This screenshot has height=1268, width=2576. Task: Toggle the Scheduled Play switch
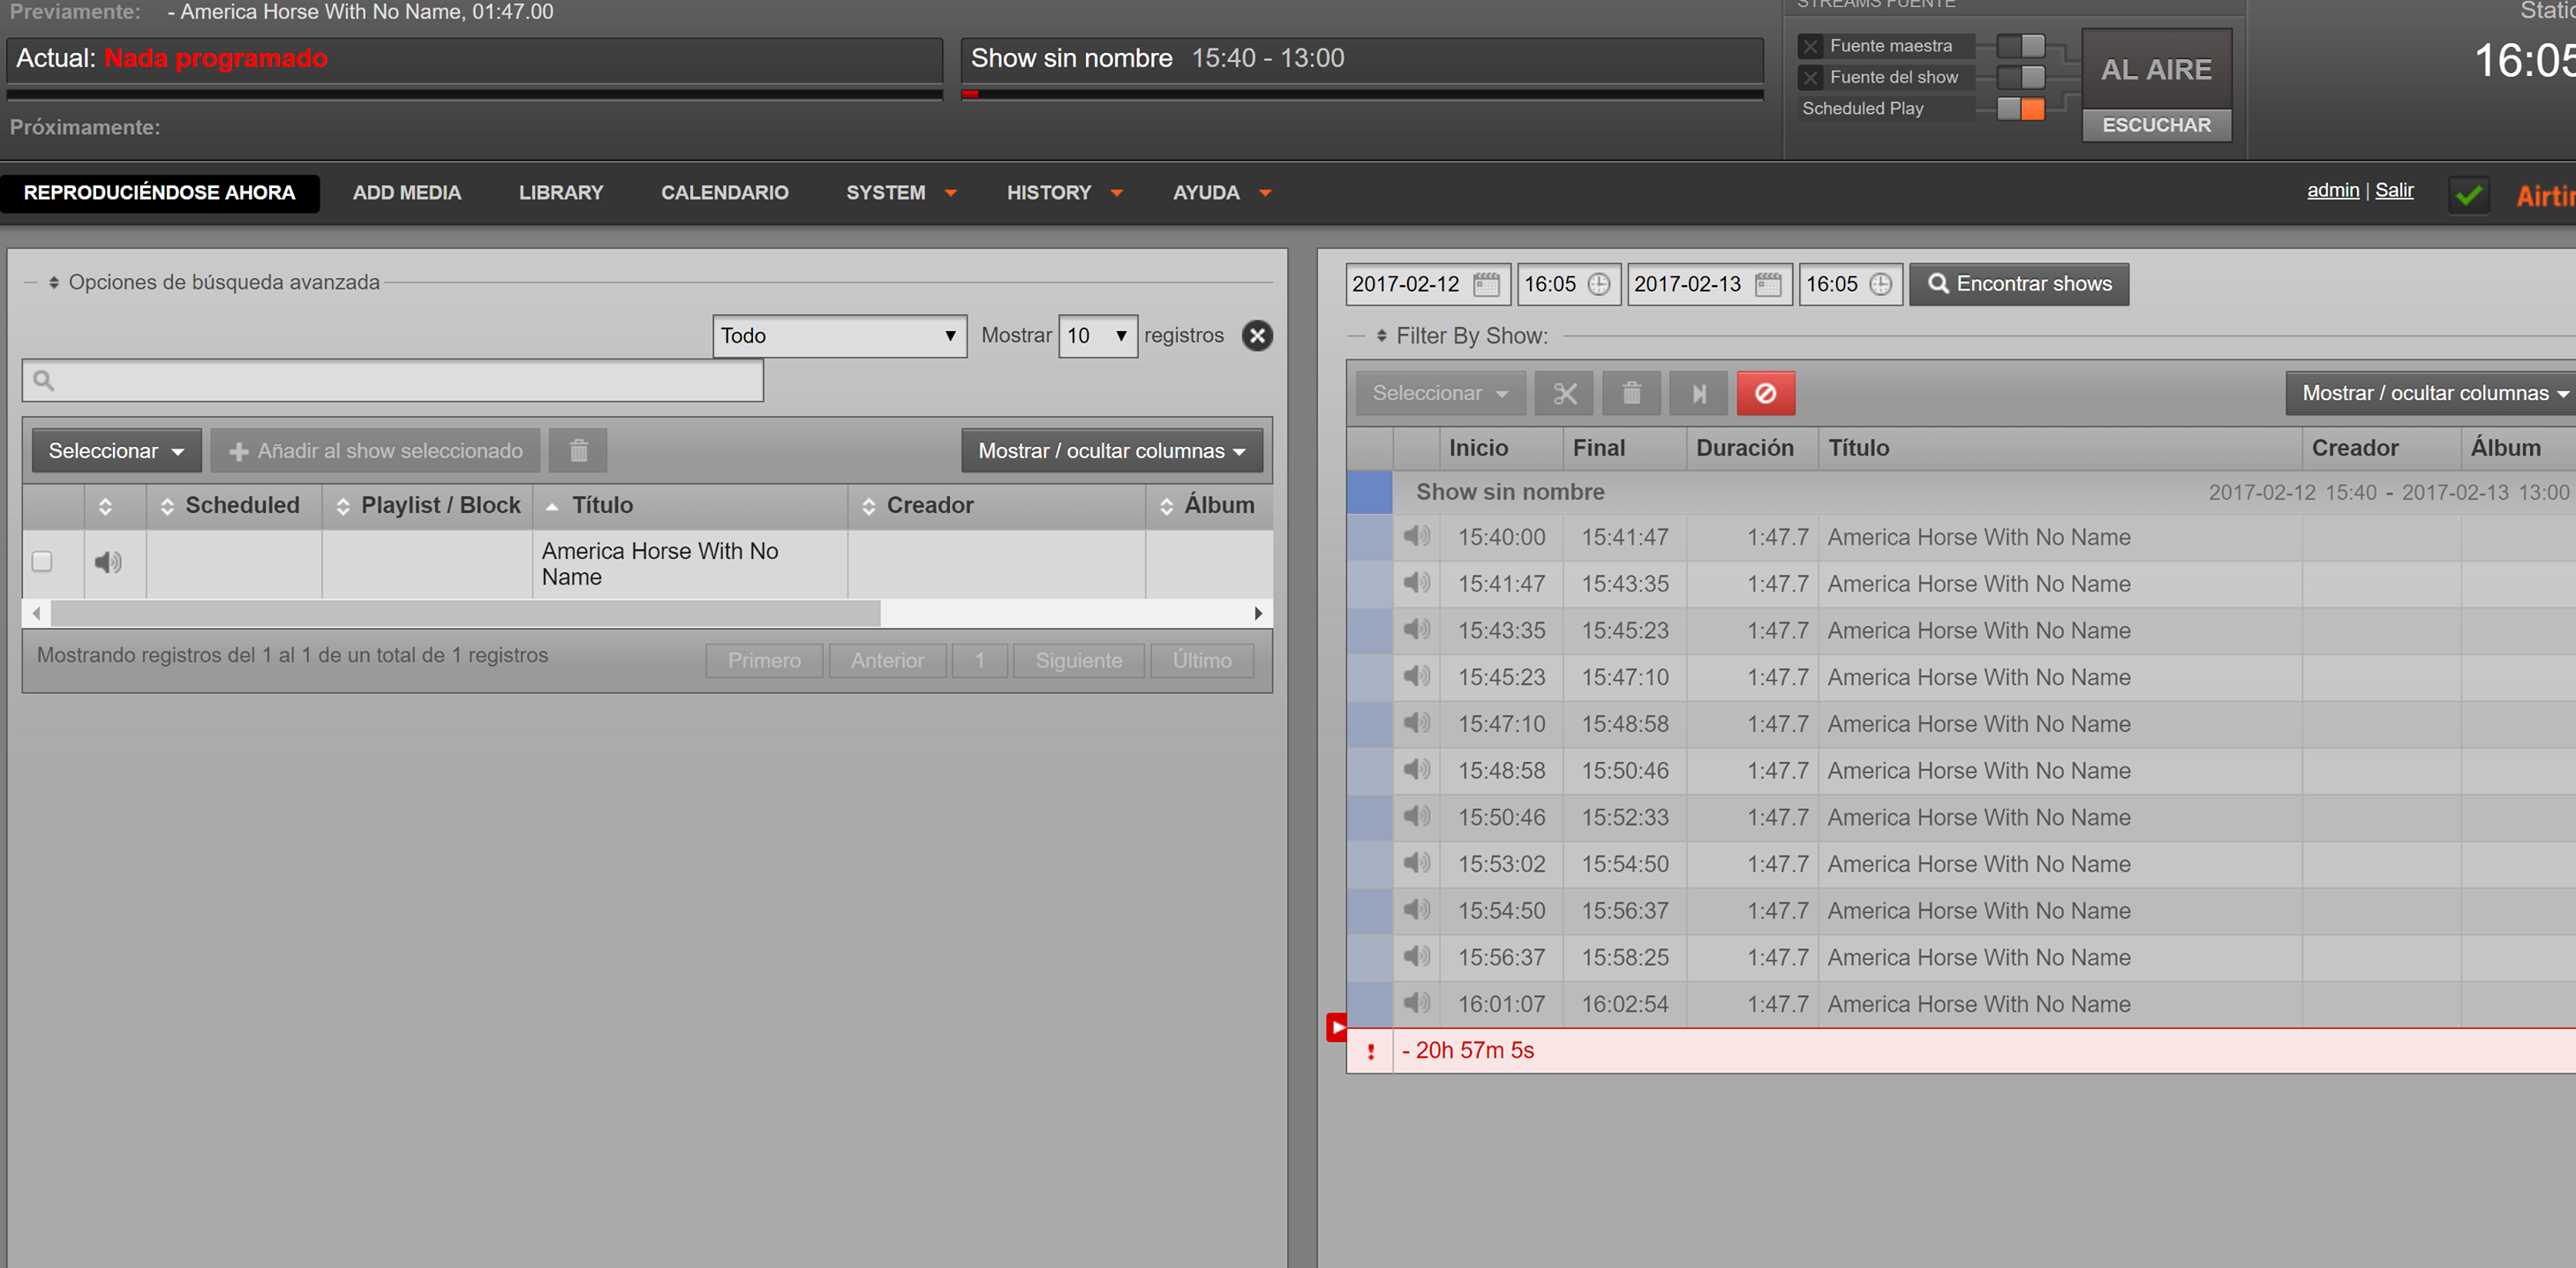(x=2020, y=108)
